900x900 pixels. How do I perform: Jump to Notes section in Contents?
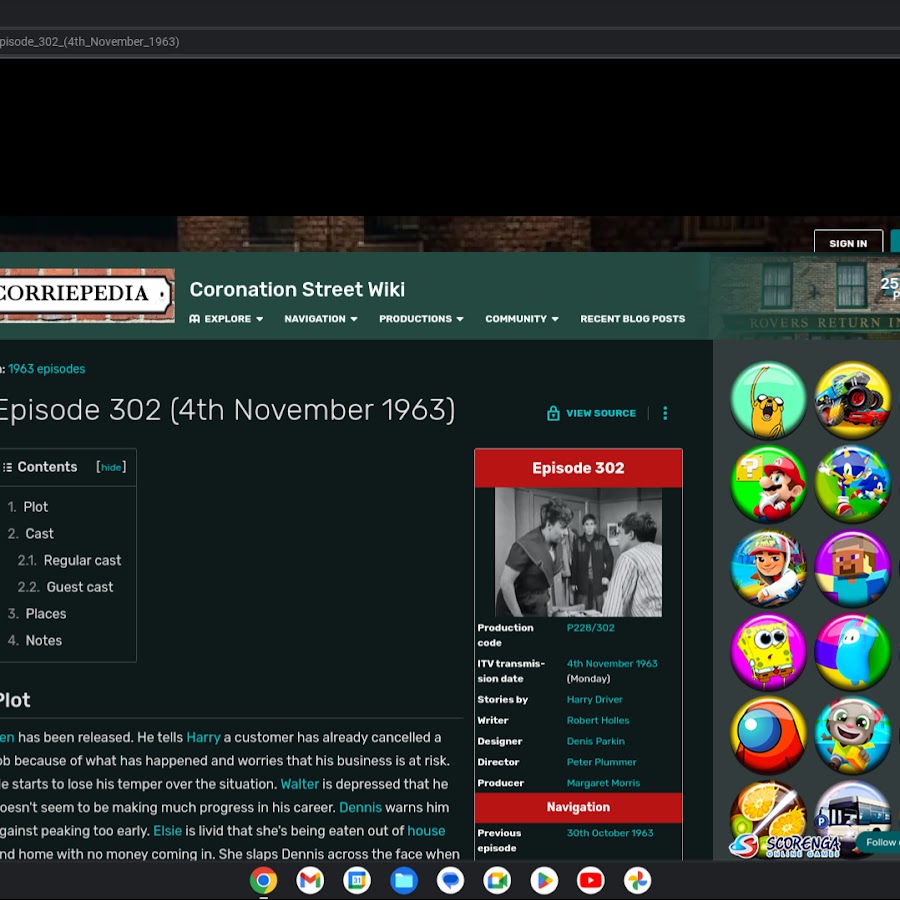click(x=44, y=641)
